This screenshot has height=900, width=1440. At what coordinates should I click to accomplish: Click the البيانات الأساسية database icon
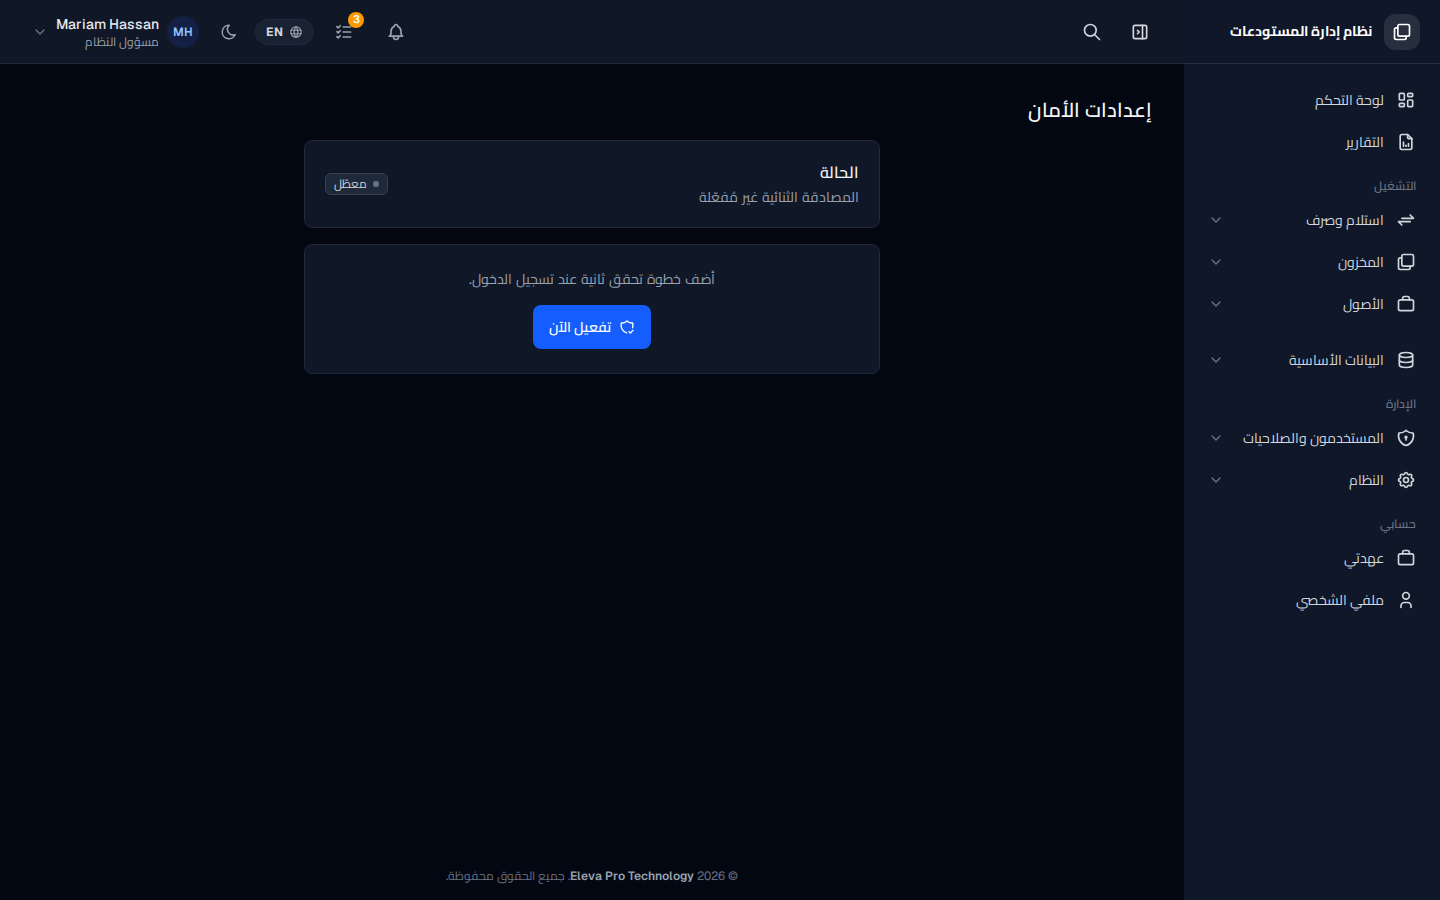tap(1406, 360)
